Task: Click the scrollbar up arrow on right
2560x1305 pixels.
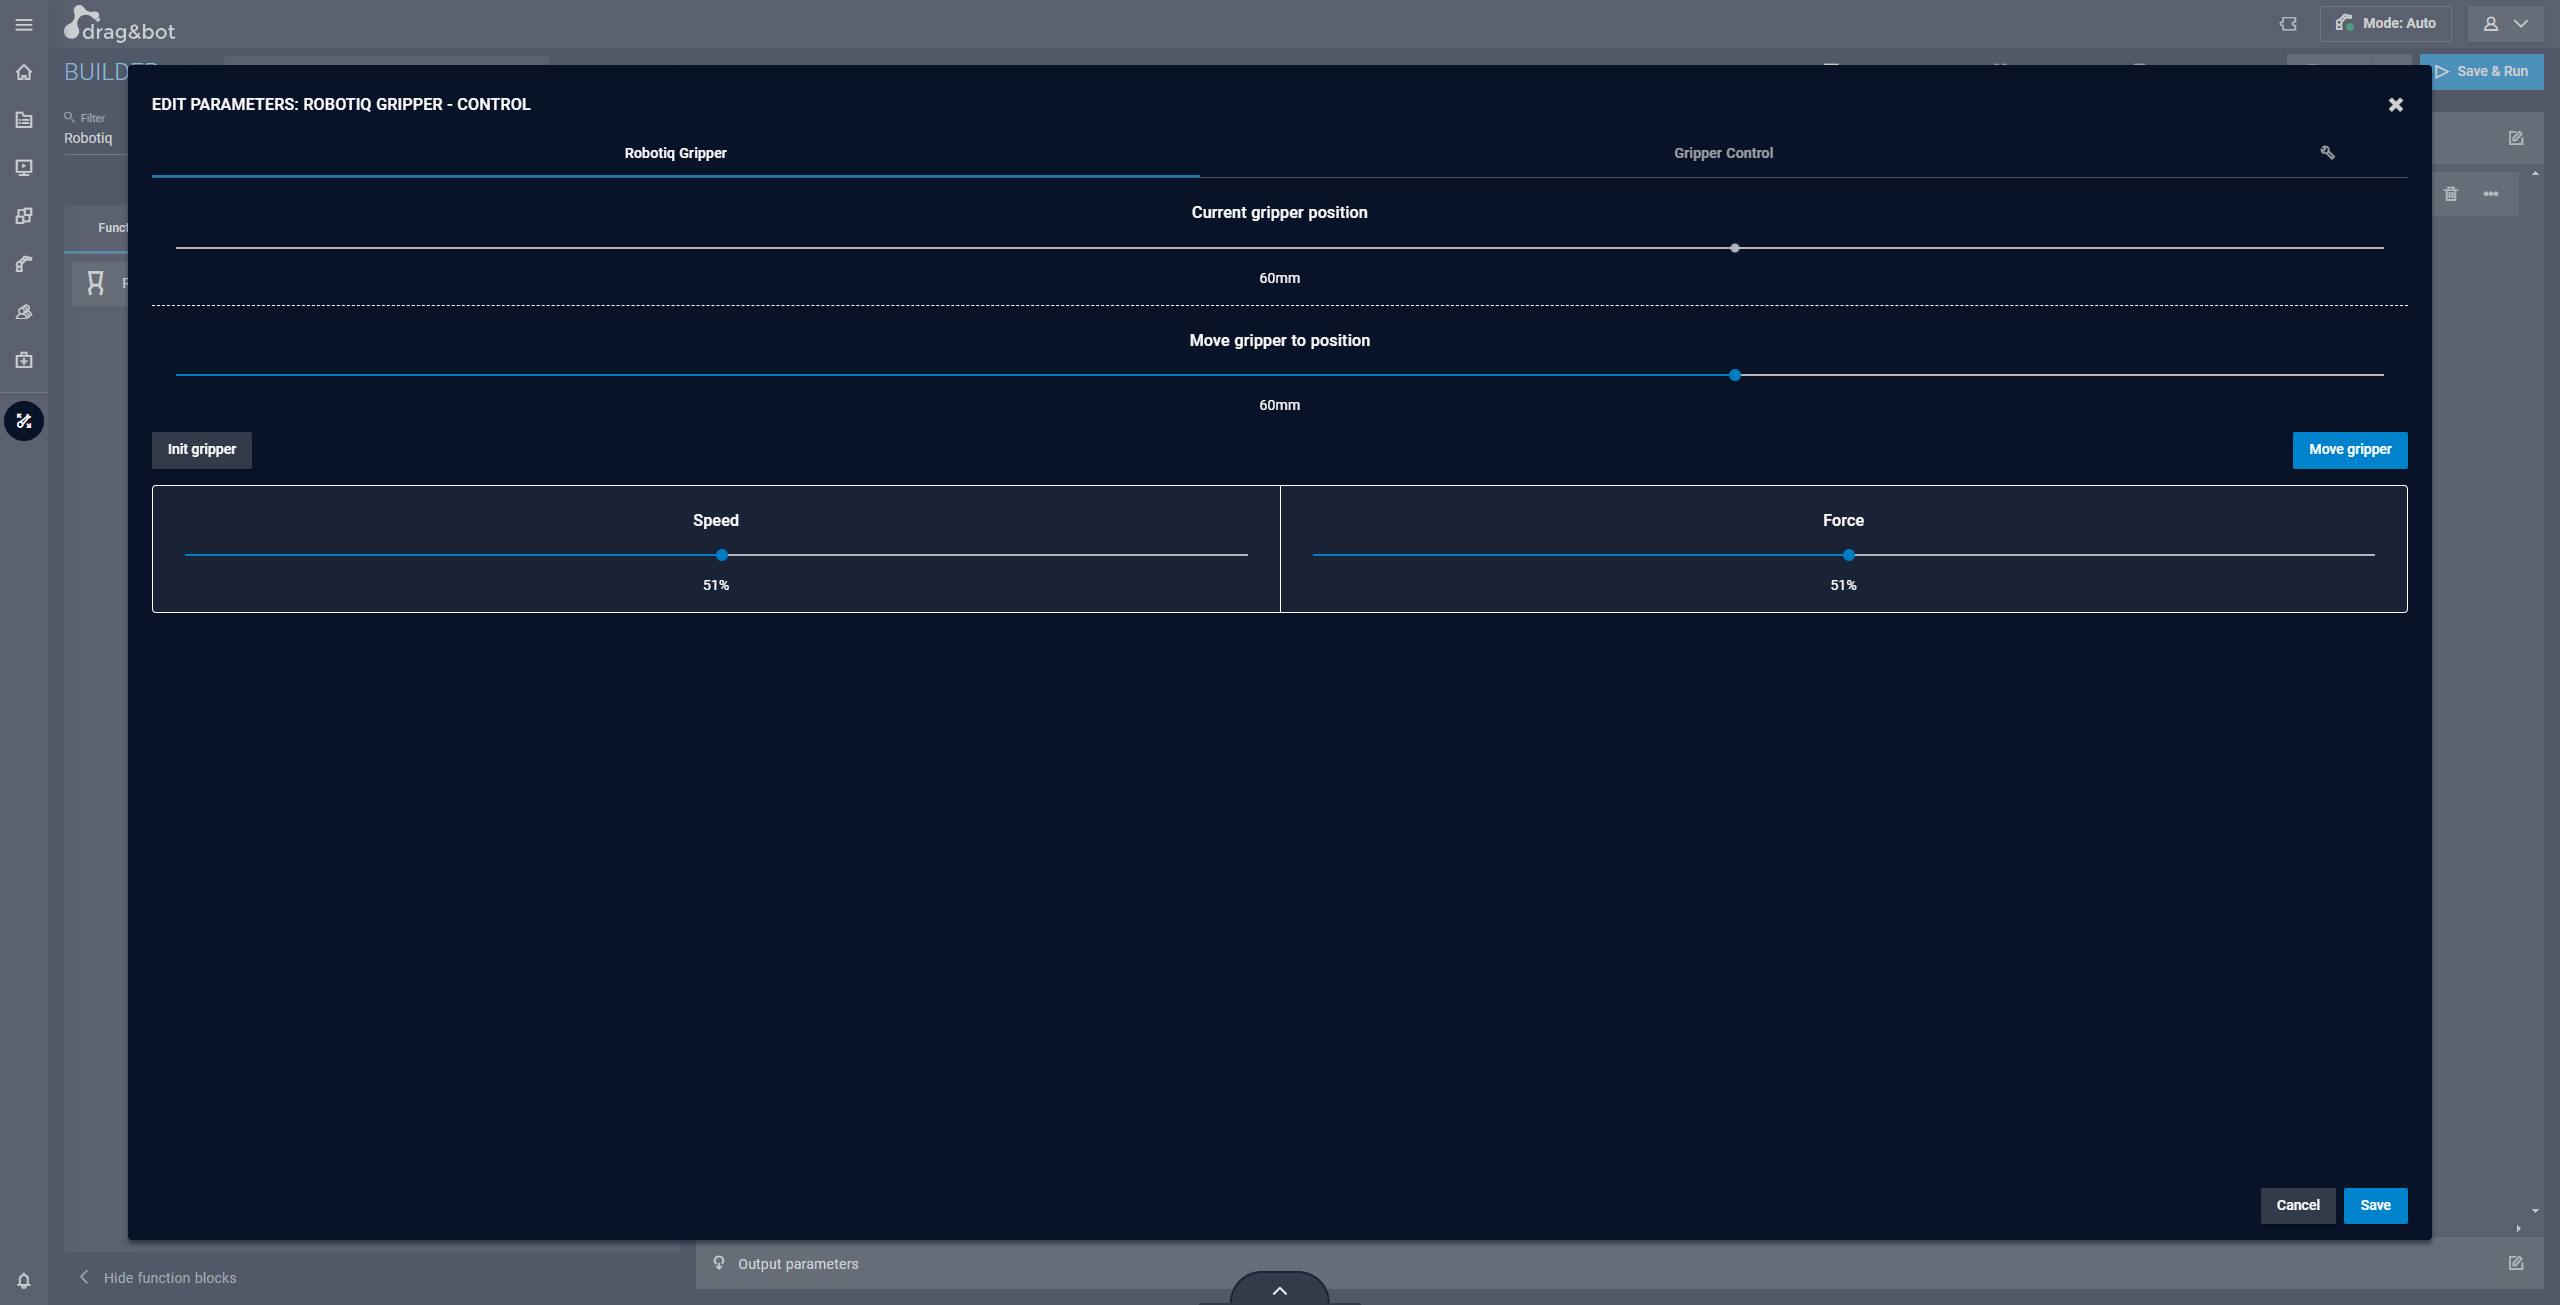Action: pyautogui.click(x=2535, y=174)
